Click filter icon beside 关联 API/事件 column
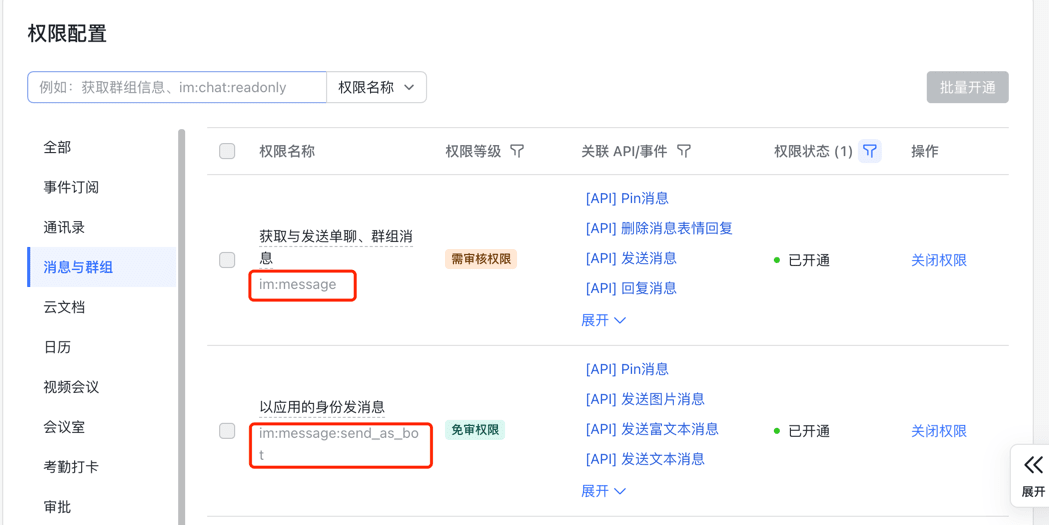Viewport: 1049px width, 525px height. (x=684, y=151)
